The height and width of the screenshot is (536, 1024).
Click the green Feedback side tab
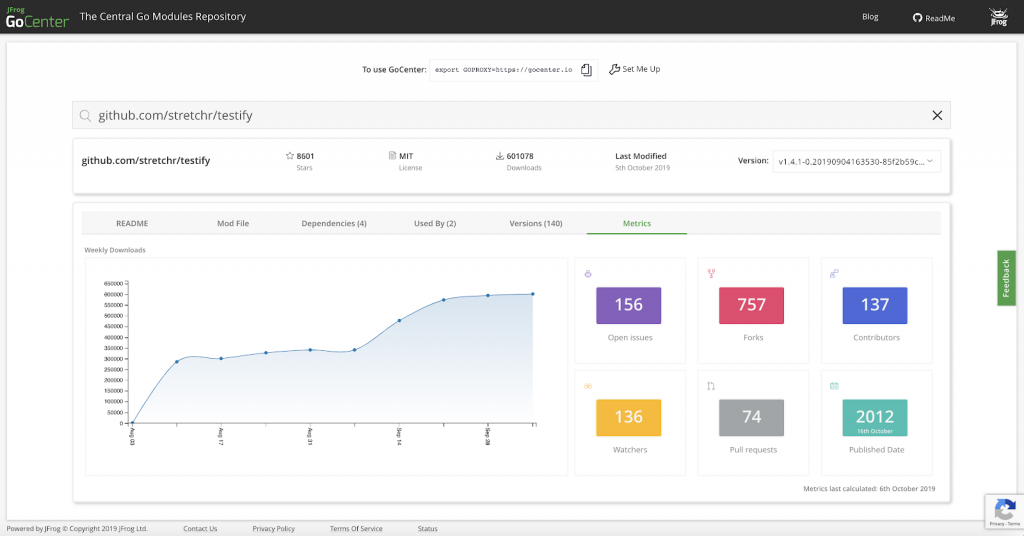pyautogui.click(x=1006, y=278)
